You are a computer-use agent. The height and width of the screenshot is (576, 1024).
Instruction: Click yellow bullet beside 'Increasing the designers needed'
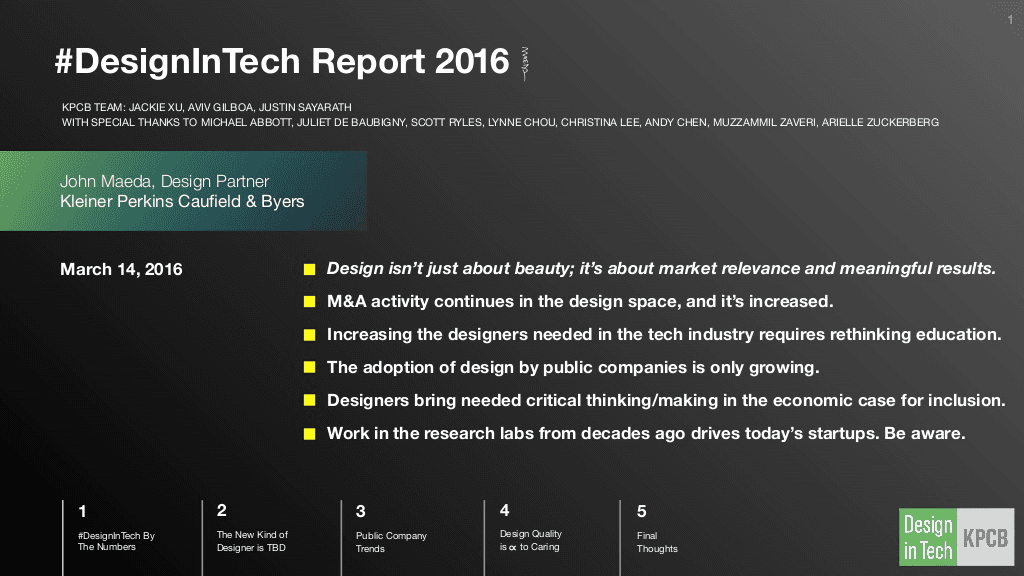310,335
